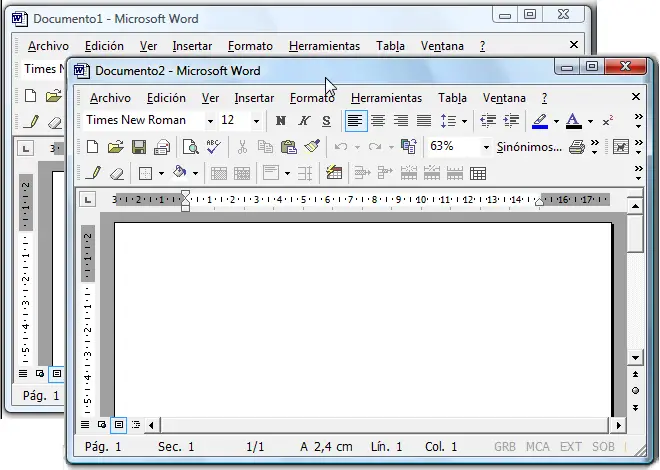Toggle Web layout view in Documento2
The height and width of the screenshot is (470, 660).
(x=102, y=425)
